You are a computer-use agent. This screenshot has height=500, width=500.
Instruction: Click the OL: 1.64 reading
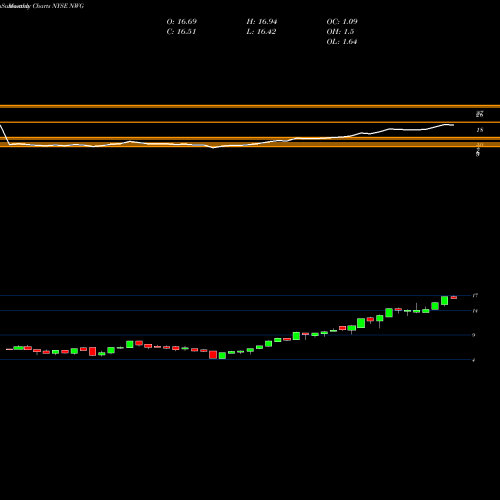click(342, 42)
